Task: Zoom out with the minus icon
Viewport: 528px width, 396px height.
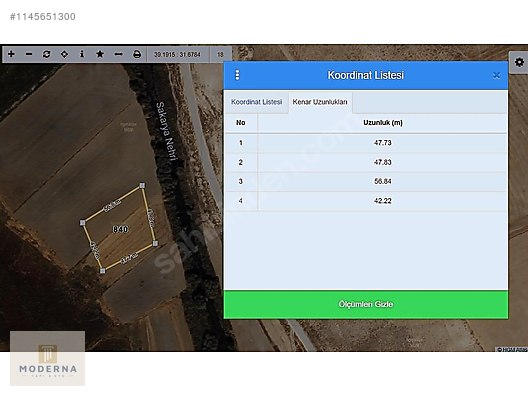Action: [29, 54]
